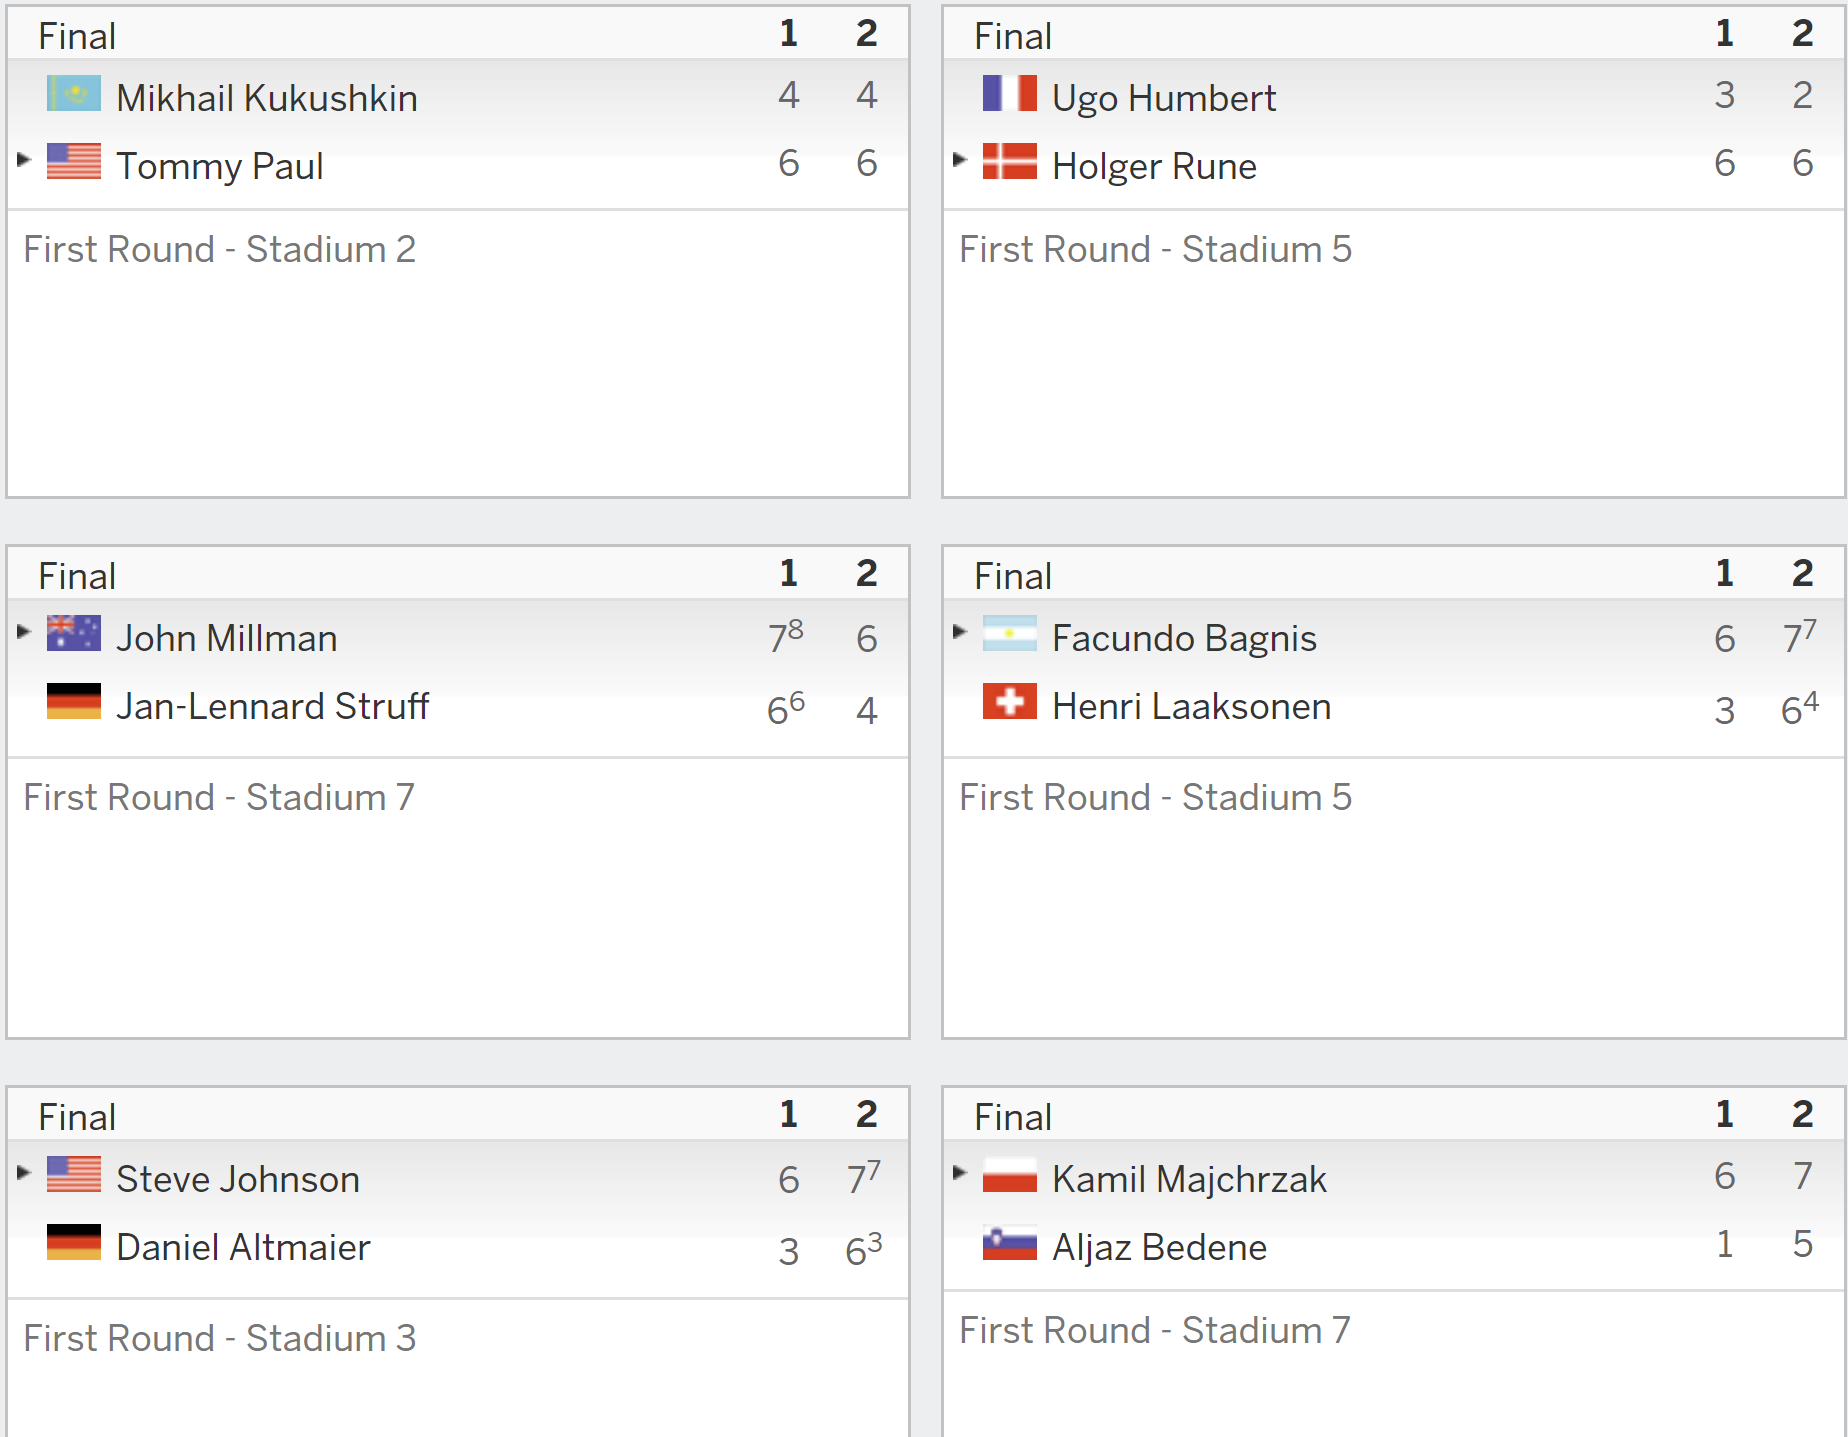Click the Argentine flag beside Facundo Bagnis
Image resolution: width=1848 pixels, height=1437 pixels.
[x=1010, y=634]
